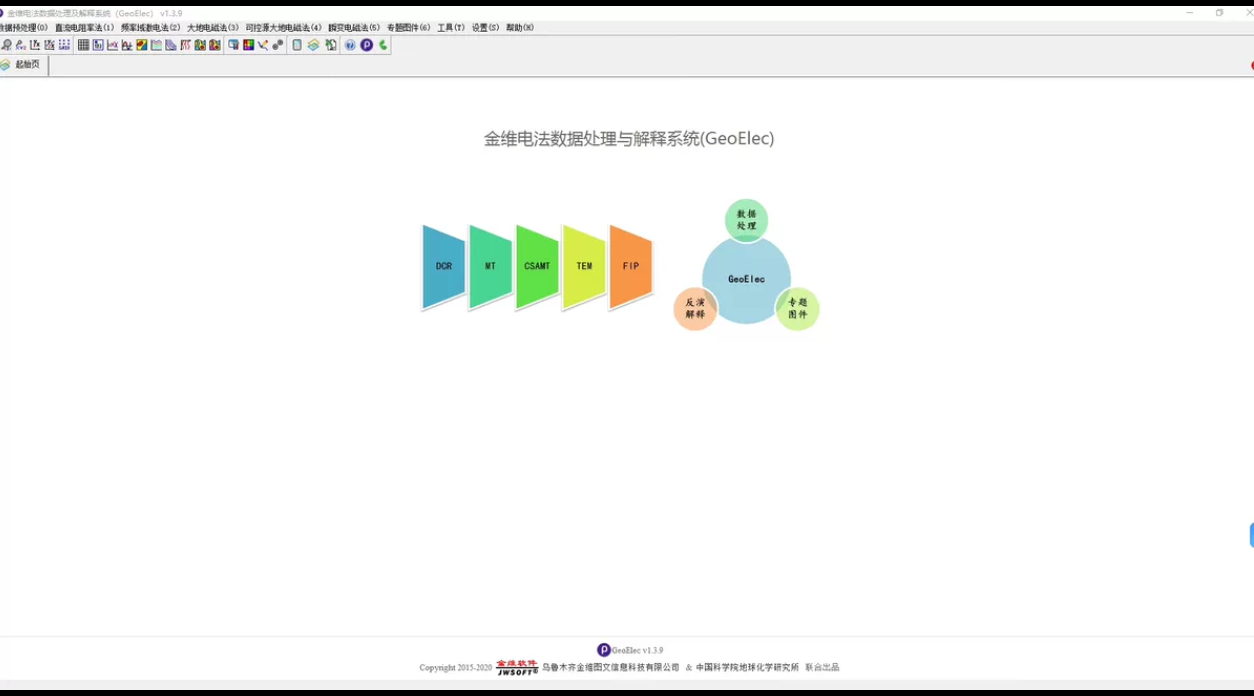Click the blue-gray slope section icon
This screenshot has width=1254, height=696.
point(171,45)
